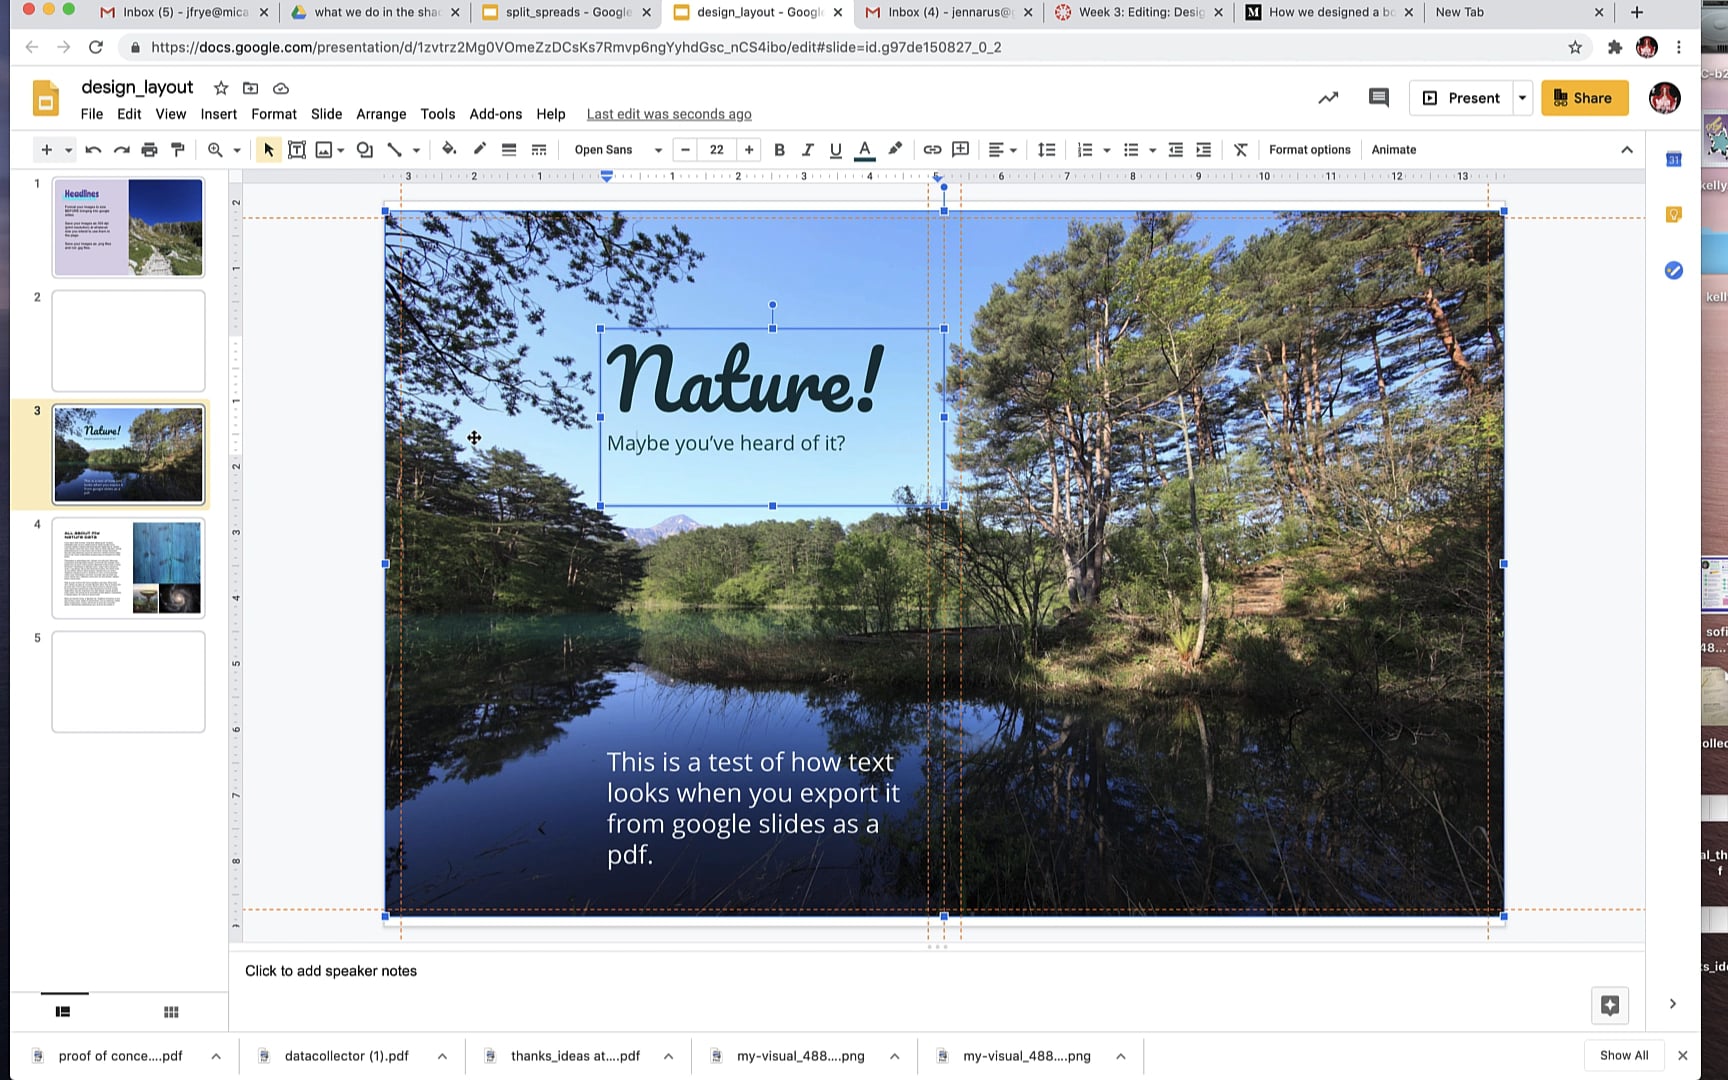Screen dimensions: 1728x1080
Task: Toggle bold formatting
Action: click(779, 150)
